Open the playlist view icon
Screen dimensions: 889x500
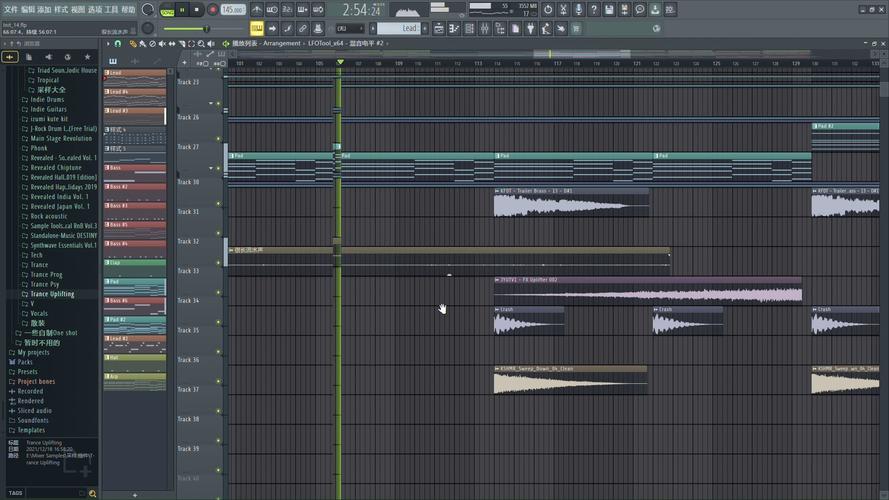coord(439,28)
